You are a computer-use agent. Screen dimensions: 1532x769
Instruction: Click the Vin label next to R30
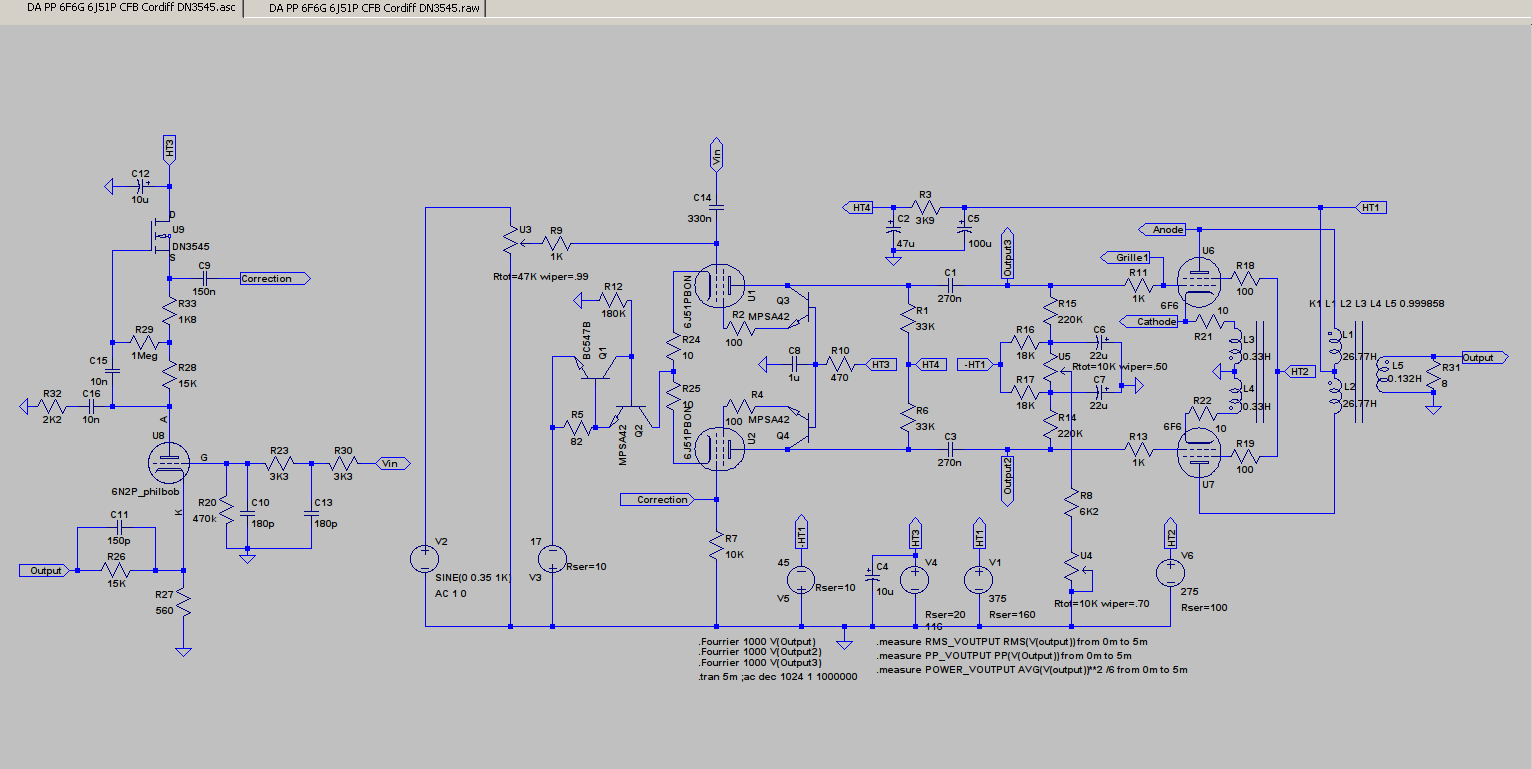pos(391,463)
